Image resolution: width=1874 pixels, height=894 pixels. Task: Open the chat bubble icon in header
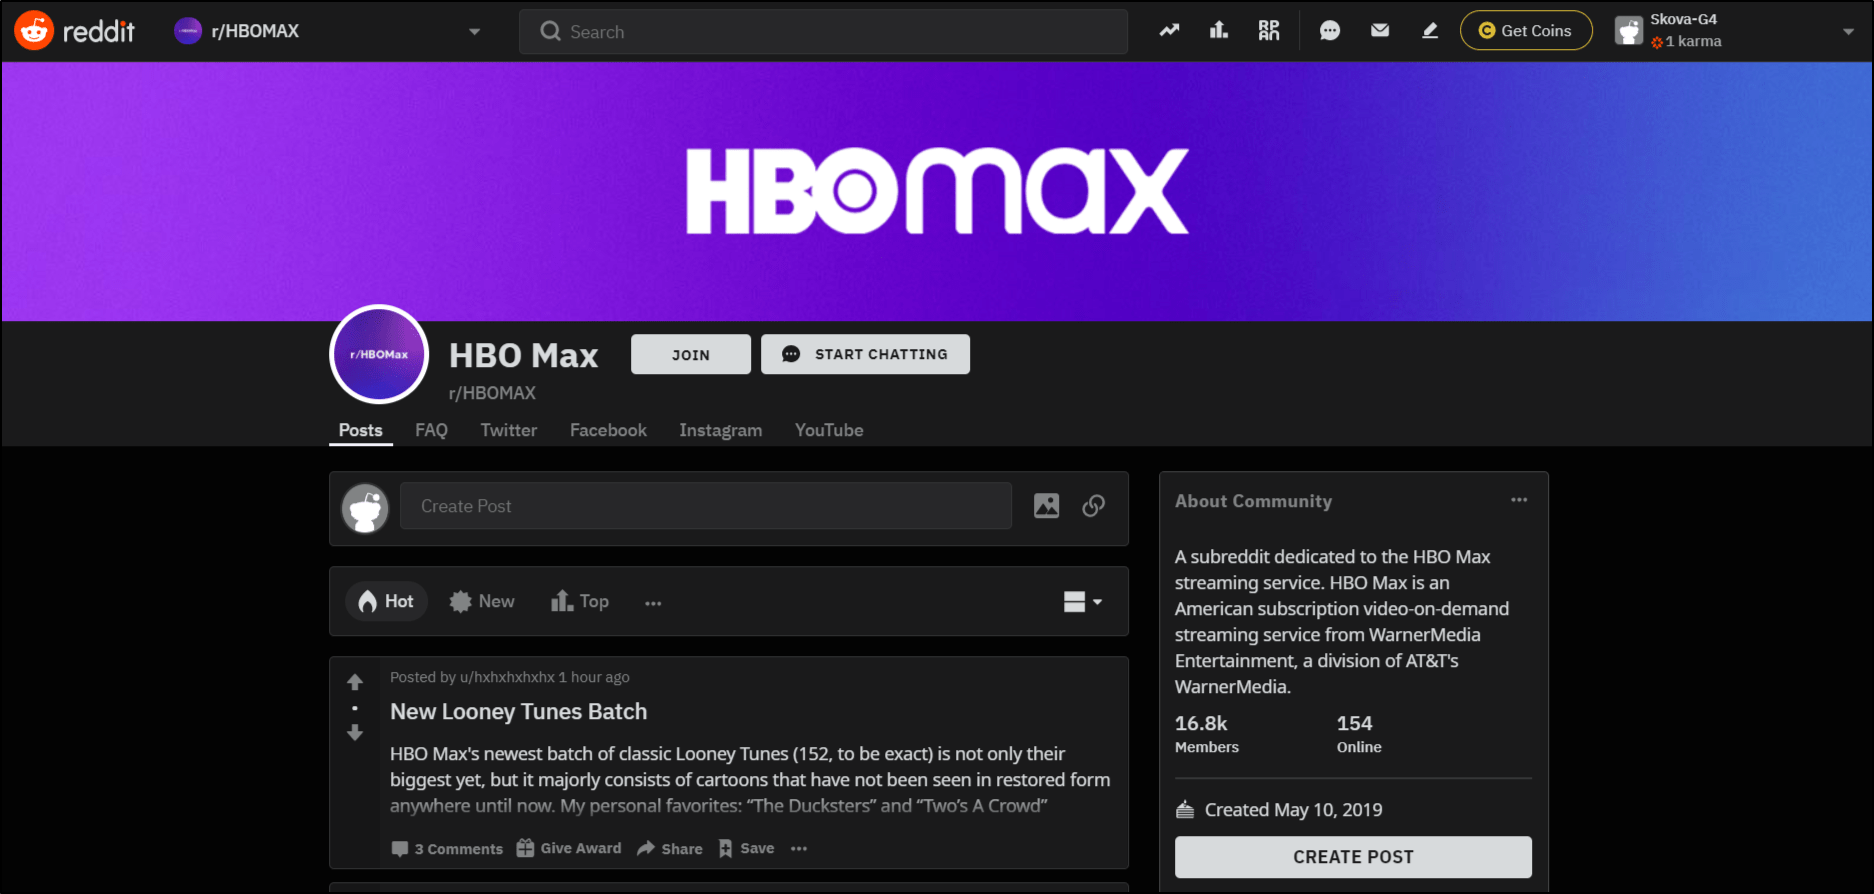(1330, 31)
